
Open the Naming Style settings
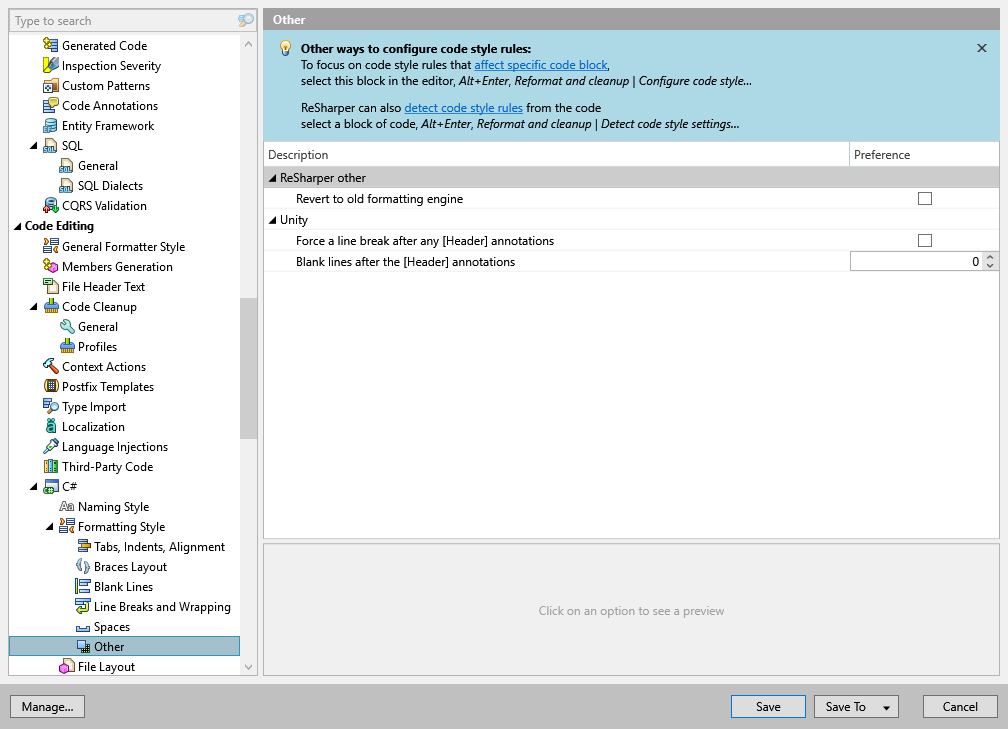point(114,506)
